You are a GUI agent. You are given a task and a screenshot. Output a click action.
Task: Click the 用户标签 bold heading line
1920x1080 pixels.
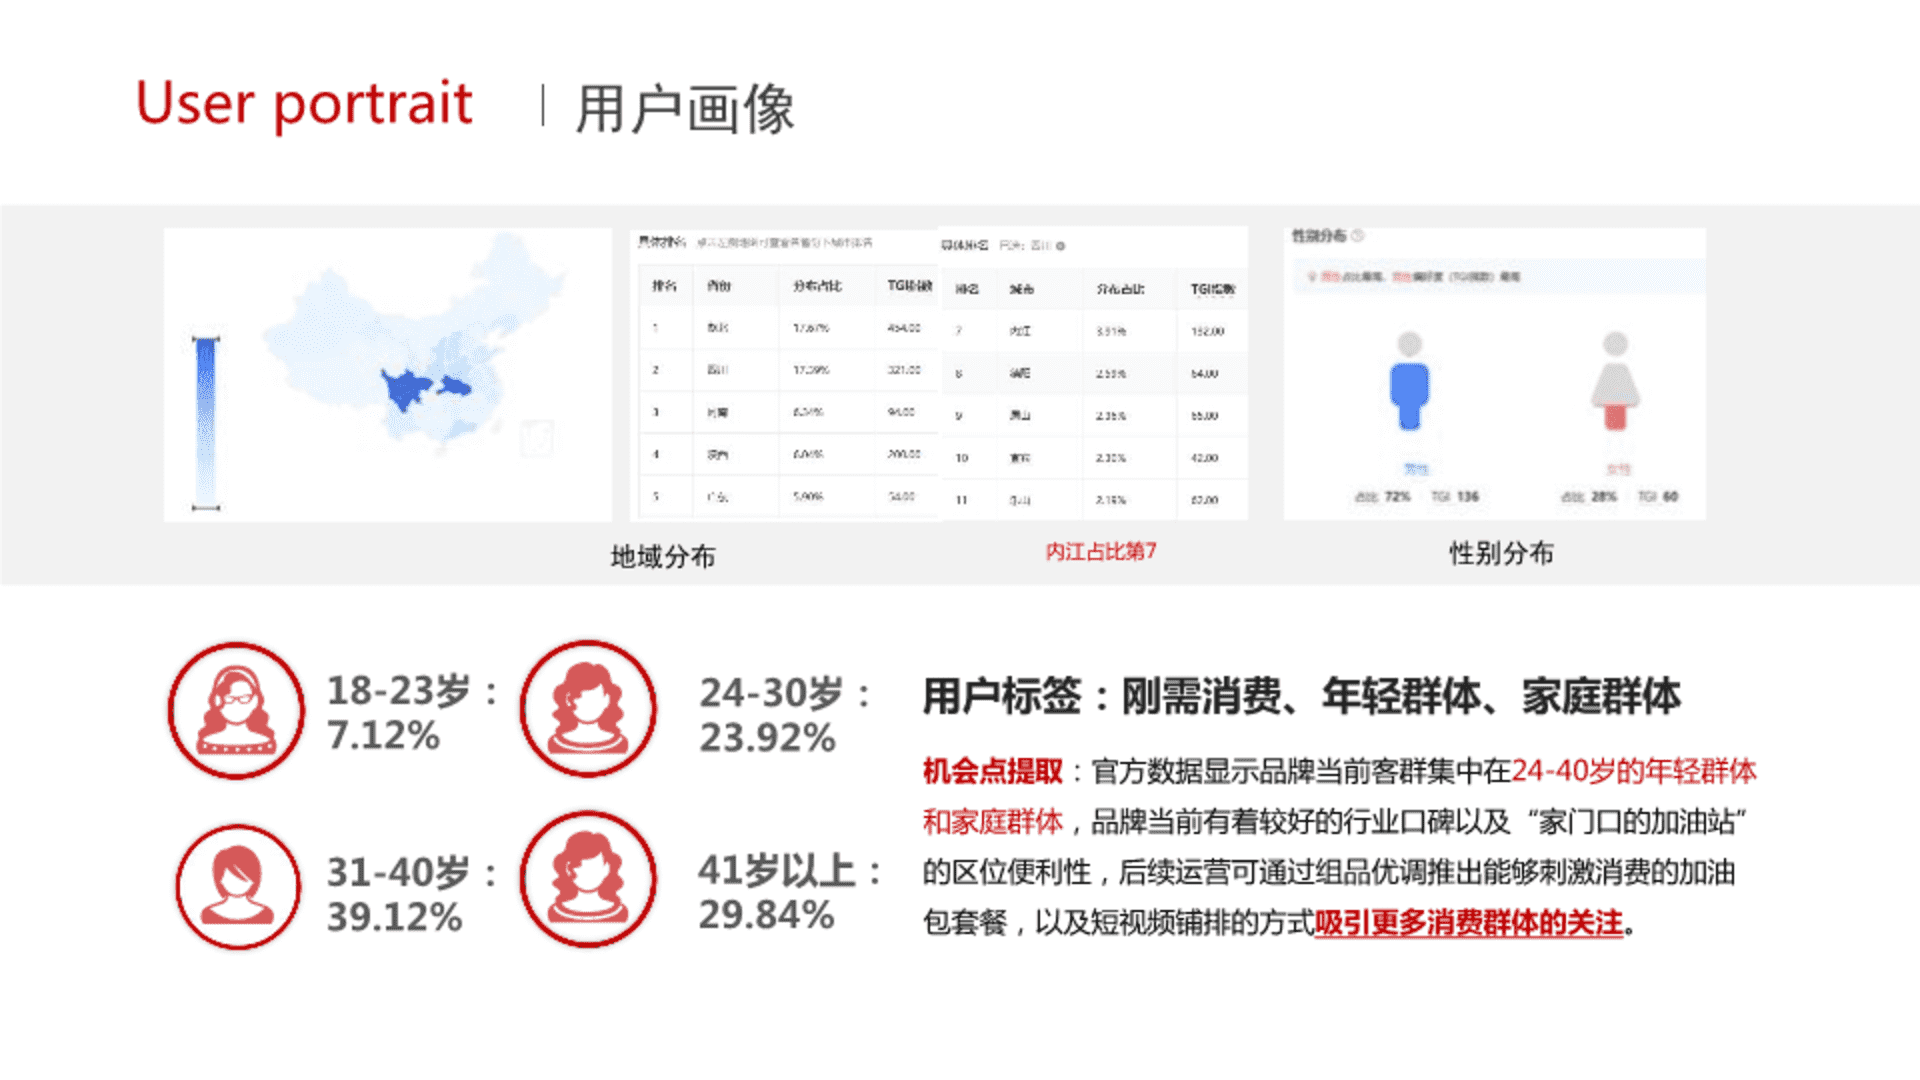pyautogui.click(x=1301, y=695)
